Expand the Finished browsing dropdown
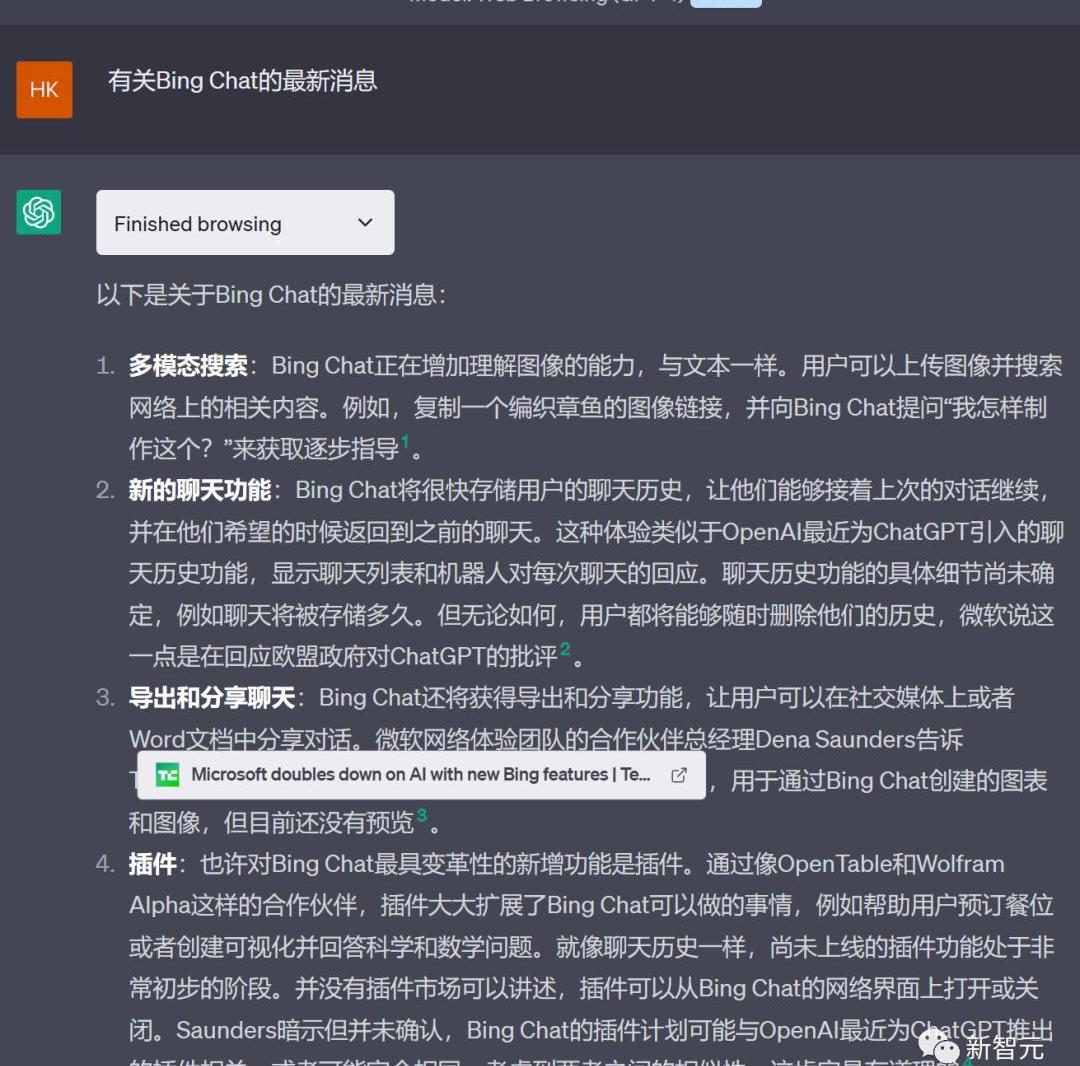 (245, 222)
